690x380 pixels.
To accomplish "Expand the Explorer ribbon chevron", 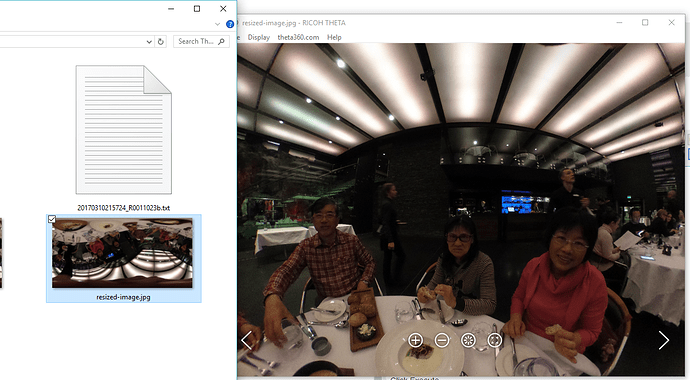I will tap(217, 24).
